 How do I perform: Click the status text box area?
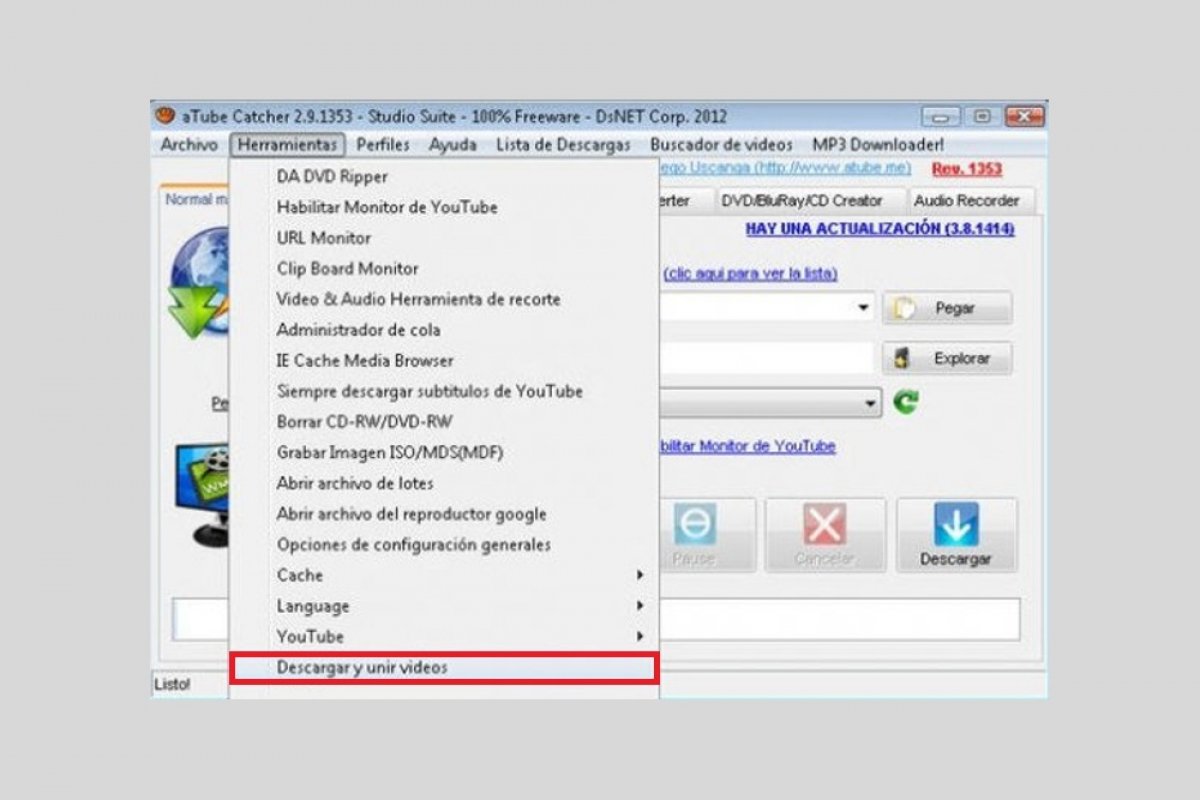(840, 619)
